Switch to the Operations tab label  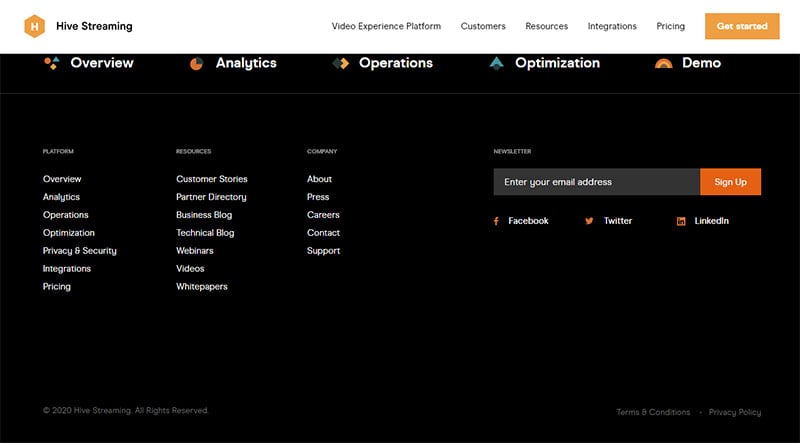click(x=396, y=63)
